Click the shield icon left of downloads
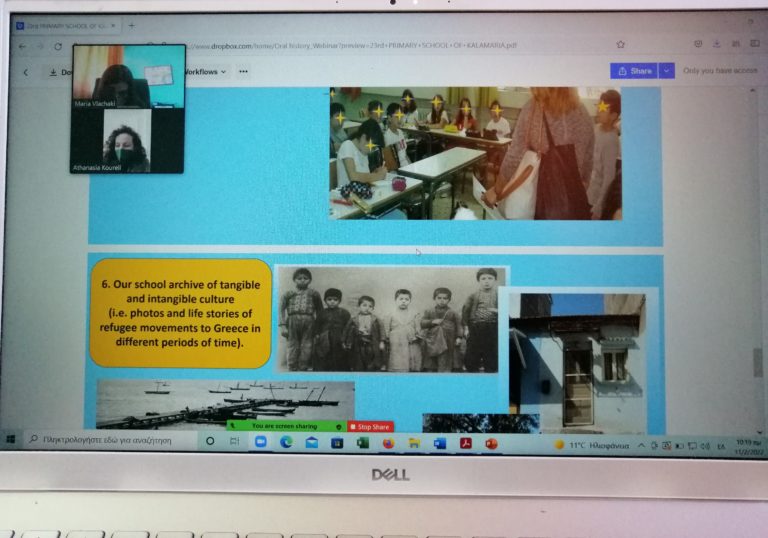 coord(698,44)
